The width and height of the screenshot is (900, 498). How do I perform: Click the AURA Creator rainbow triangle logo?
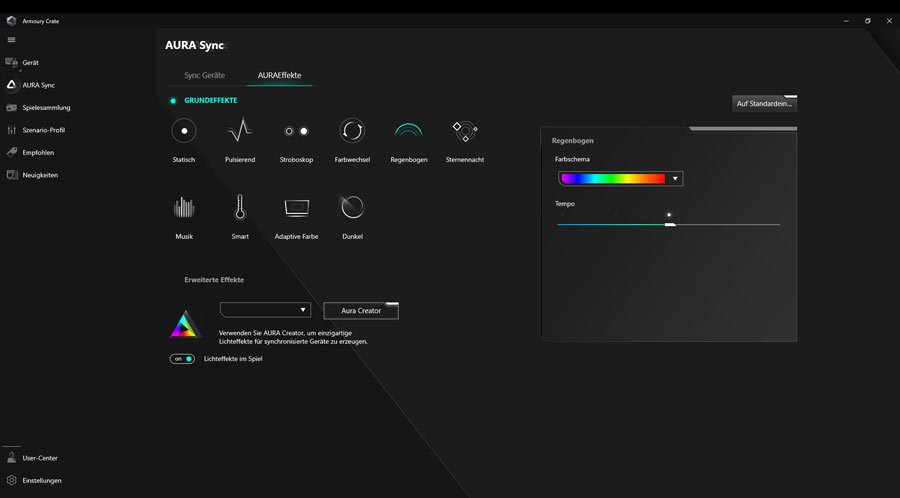(x=185, y=324)
